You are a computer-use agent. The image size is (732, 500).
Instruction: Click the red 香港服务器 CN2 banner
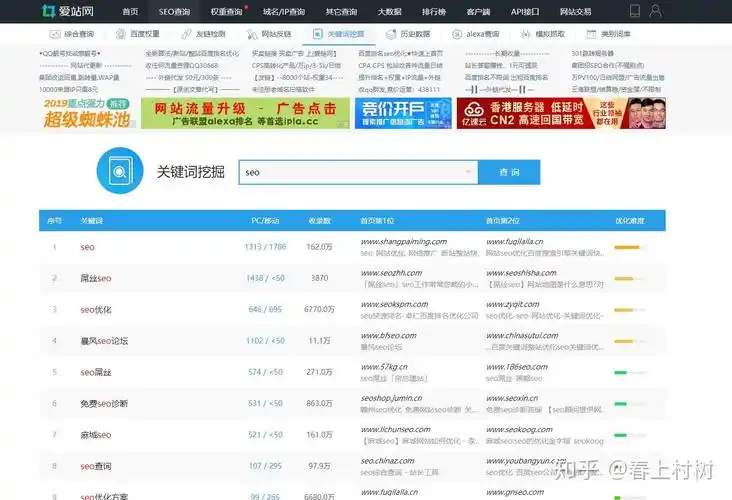pos(561,113)
